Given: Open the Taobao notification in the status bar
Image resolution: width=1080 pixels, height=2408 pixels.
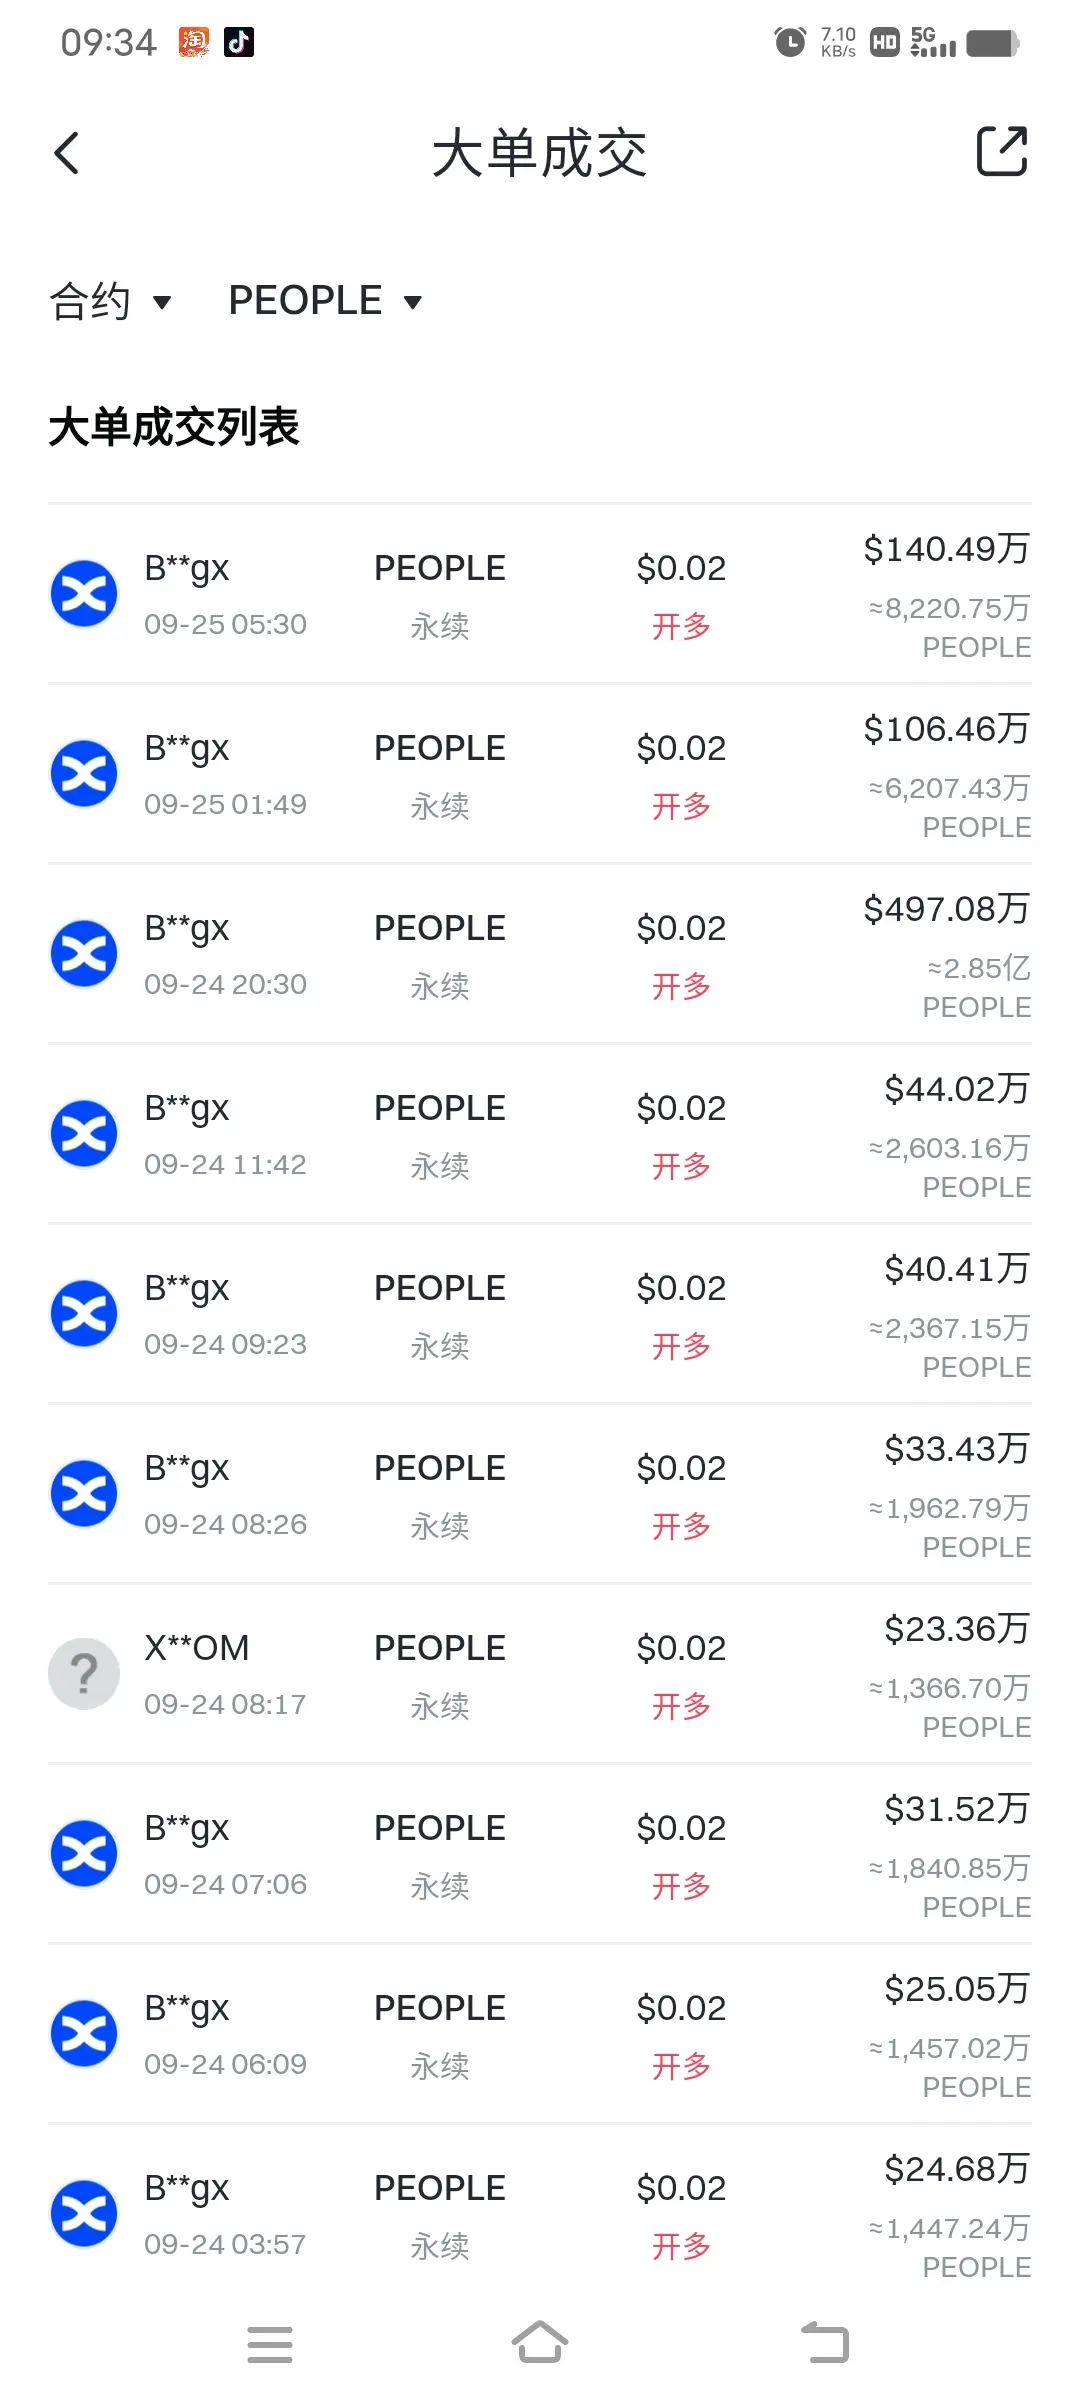Looking at the screenshot, I should coord(194,42).
